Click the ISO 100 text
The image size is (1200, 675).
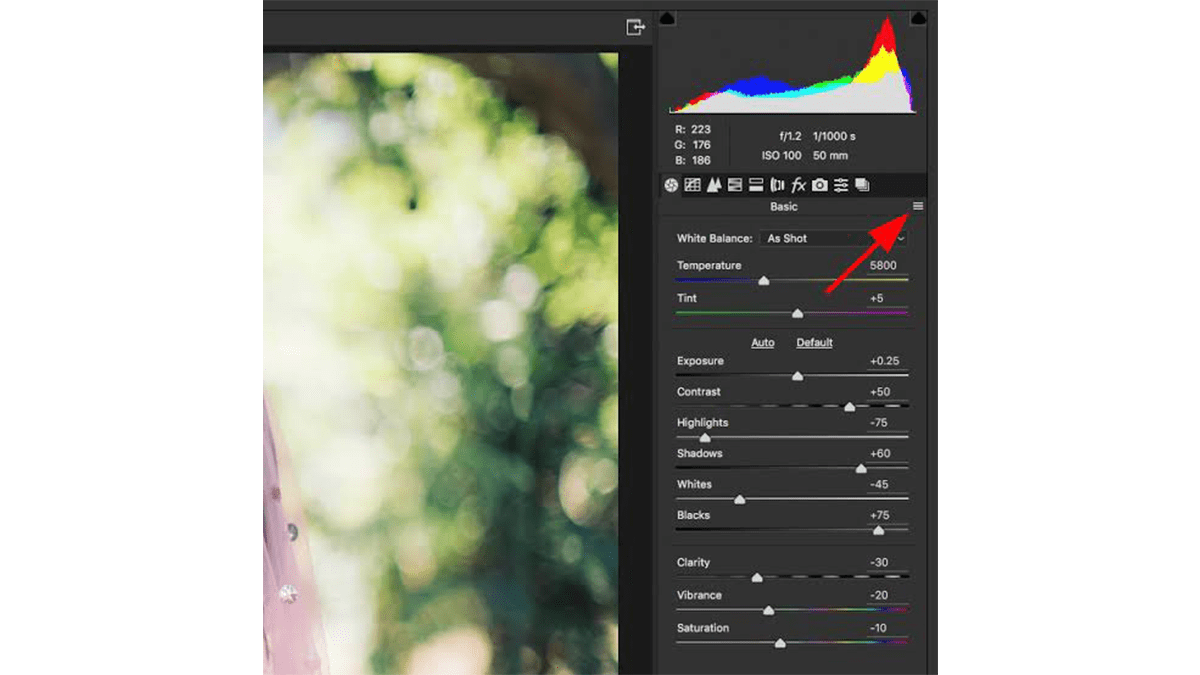coord(782,156)
